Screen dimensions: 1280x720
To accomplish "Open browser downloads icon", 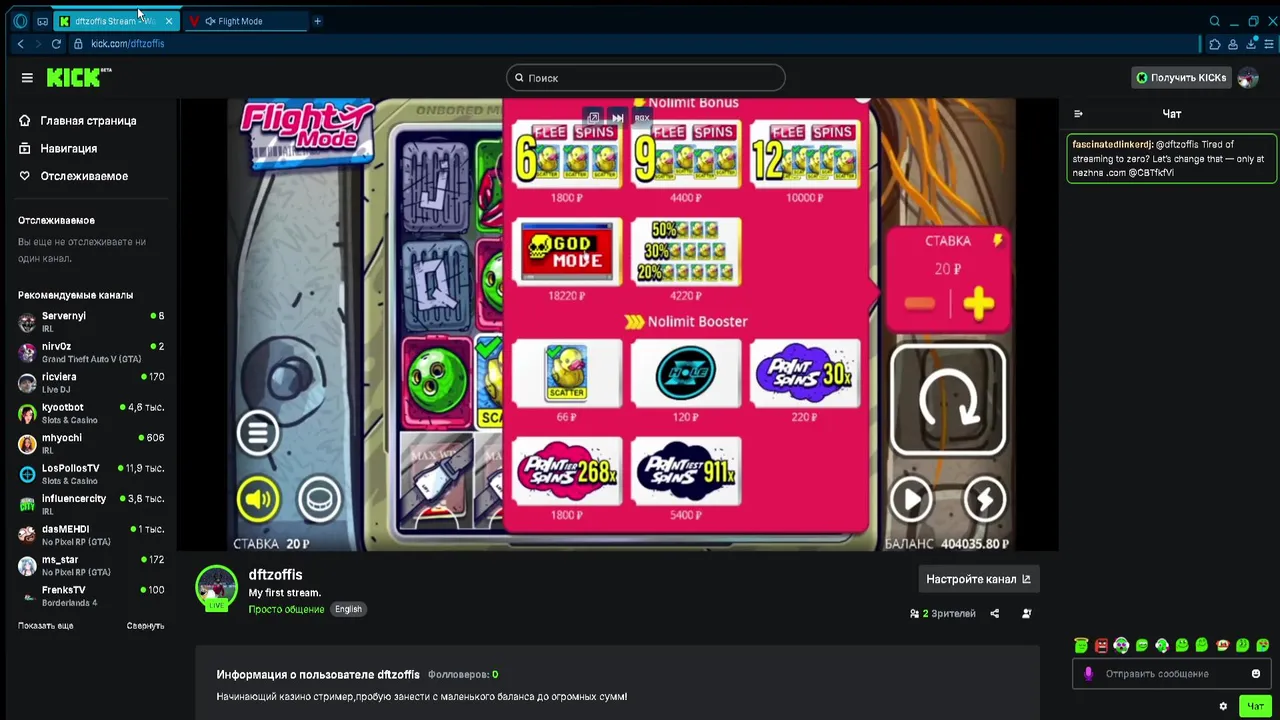I will [1250, 44].
